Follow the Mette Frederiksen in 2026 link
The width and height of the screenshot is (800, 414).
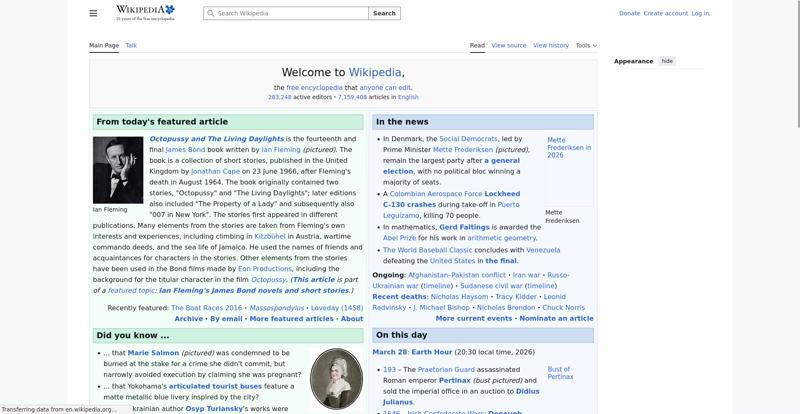(568, 148)
